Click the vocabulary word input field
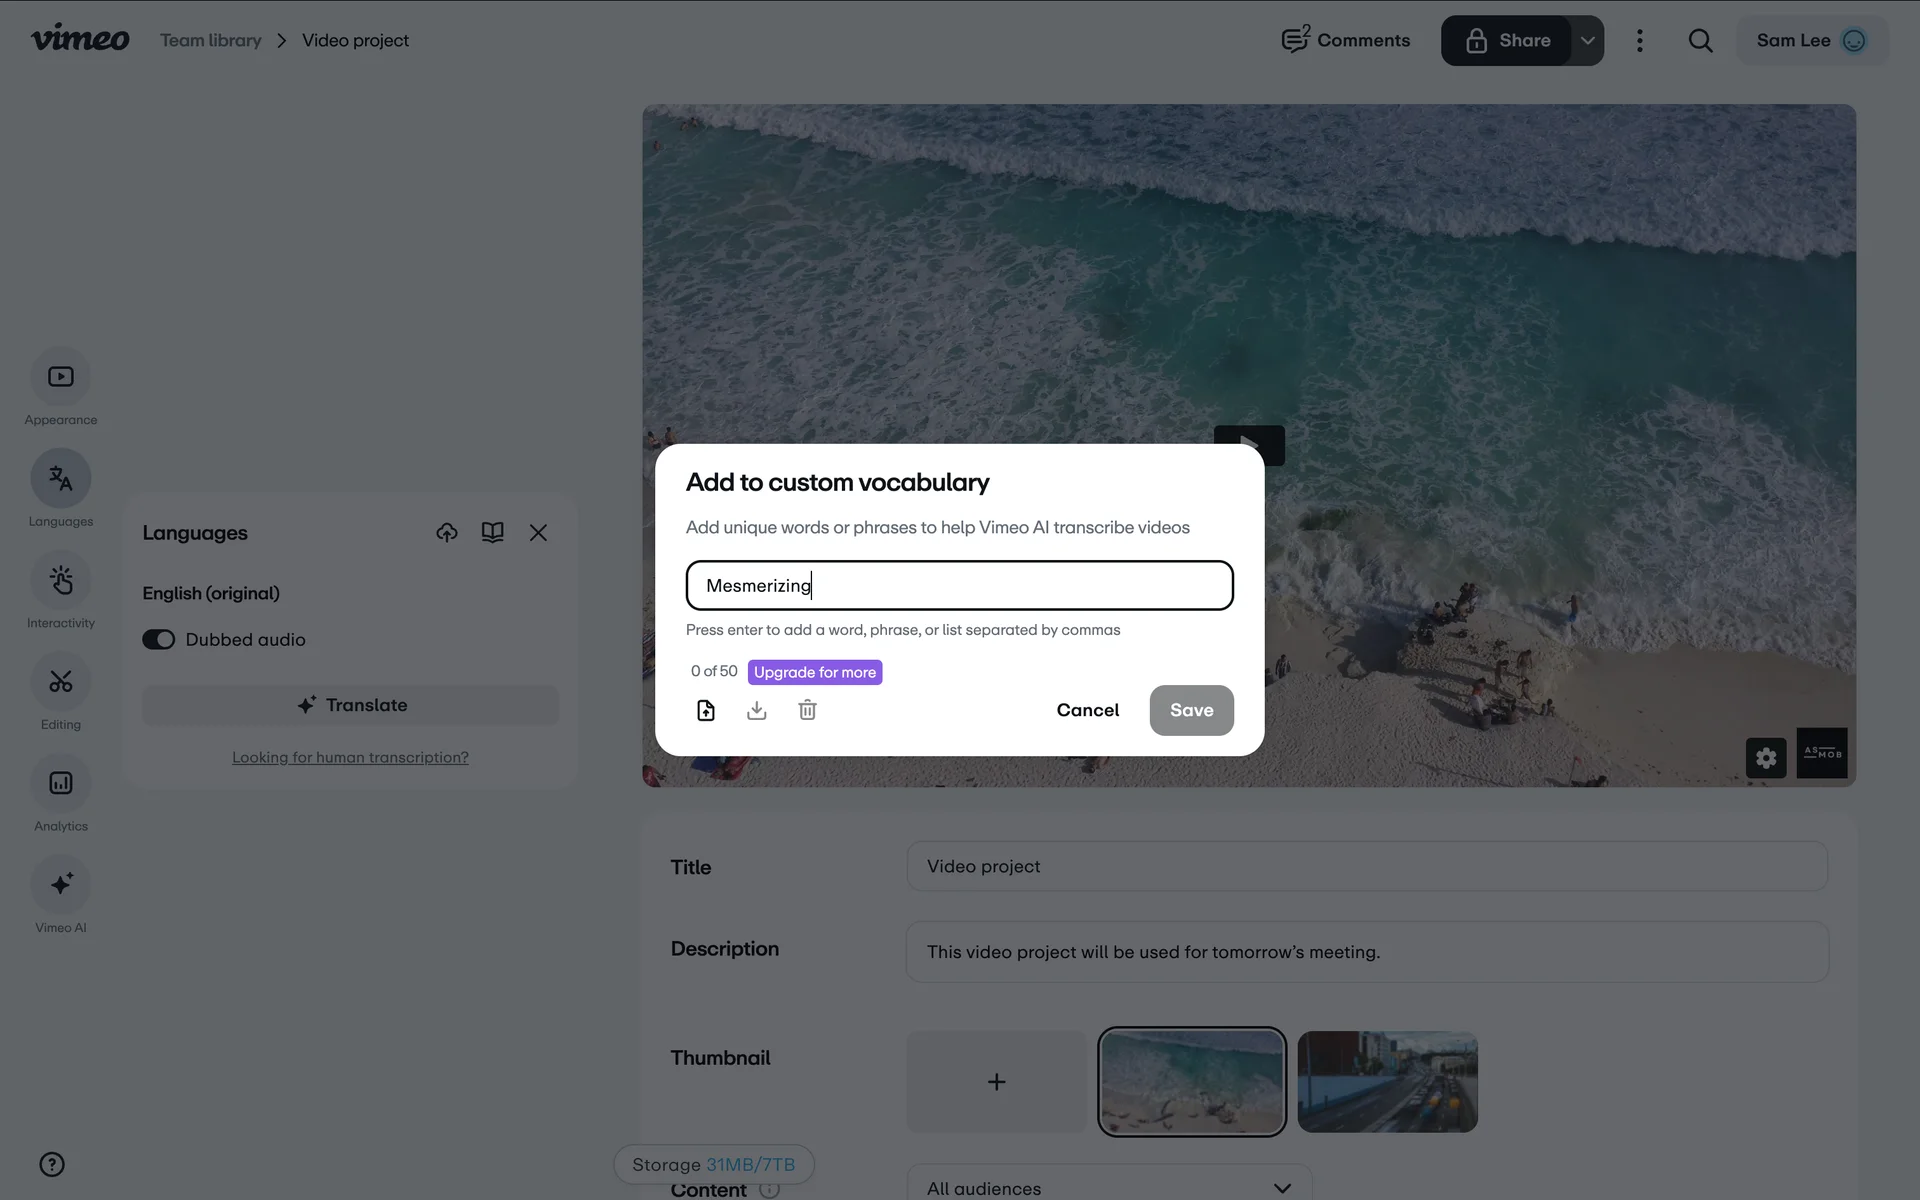The image size is (1920, 1200). [x=959, y=586]
